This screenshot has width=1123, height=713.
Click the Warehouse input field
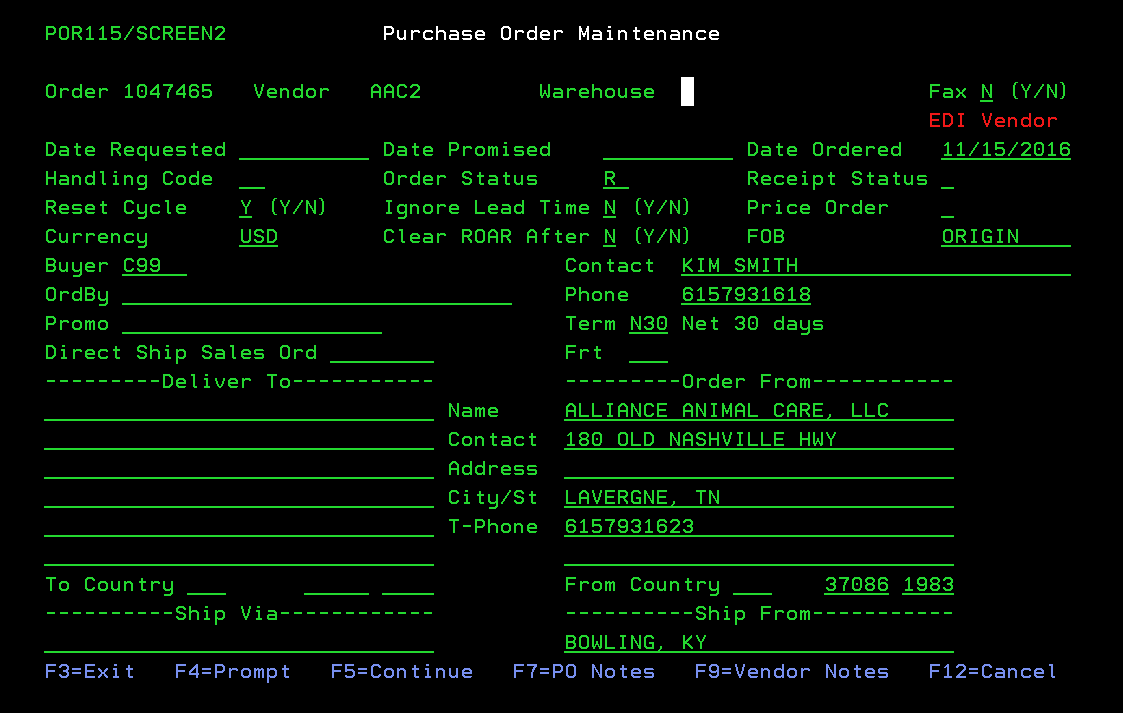[687, 92]
